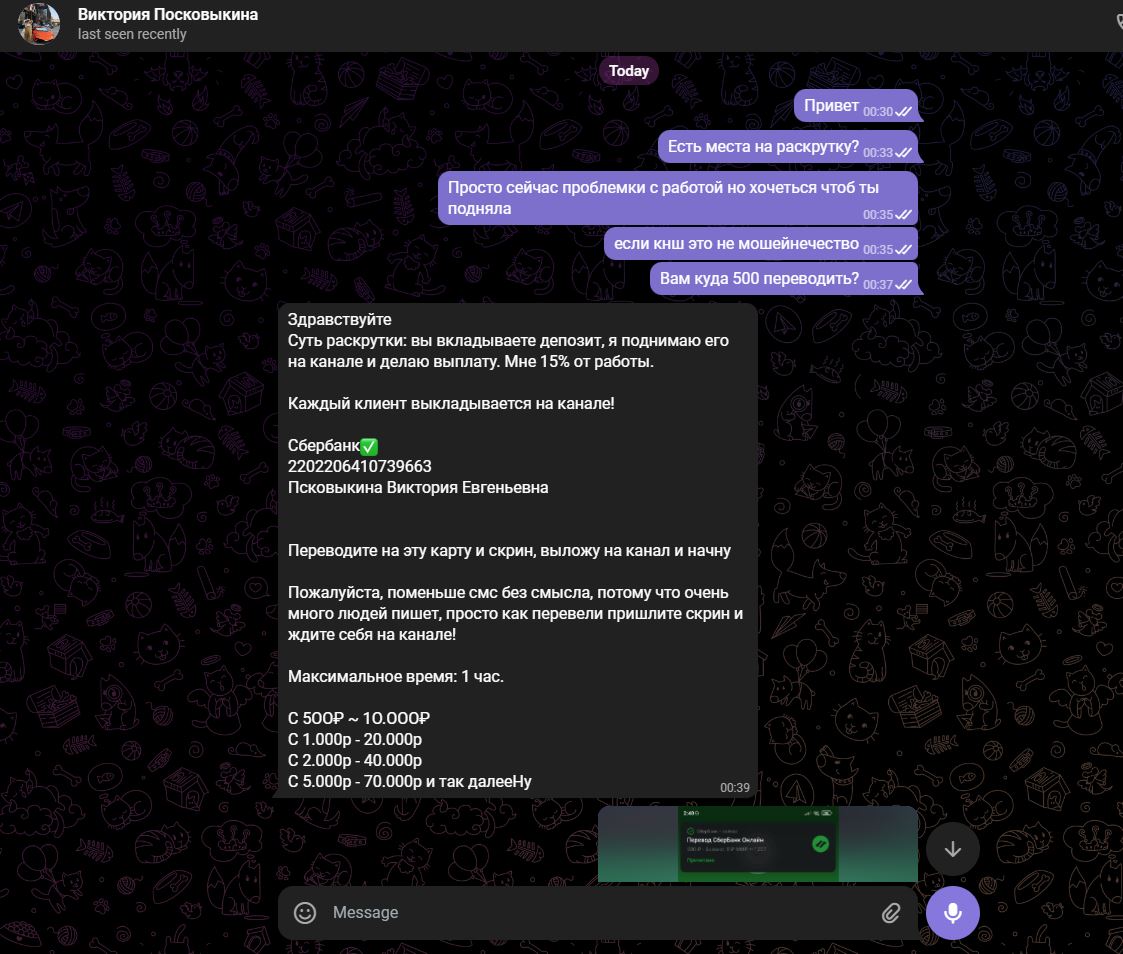Click the card number 2202206410739663

[360, 466]
